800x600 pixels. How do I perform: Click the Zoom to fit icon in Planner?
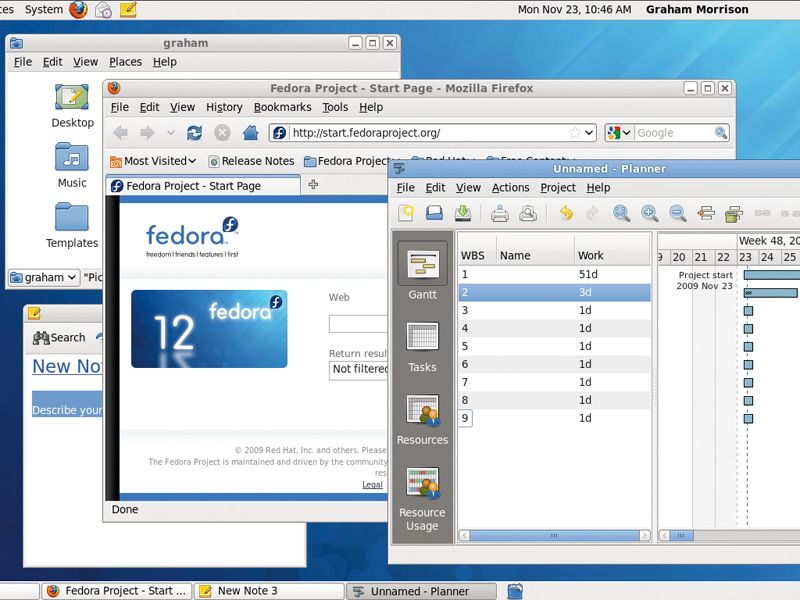[621, 213]
